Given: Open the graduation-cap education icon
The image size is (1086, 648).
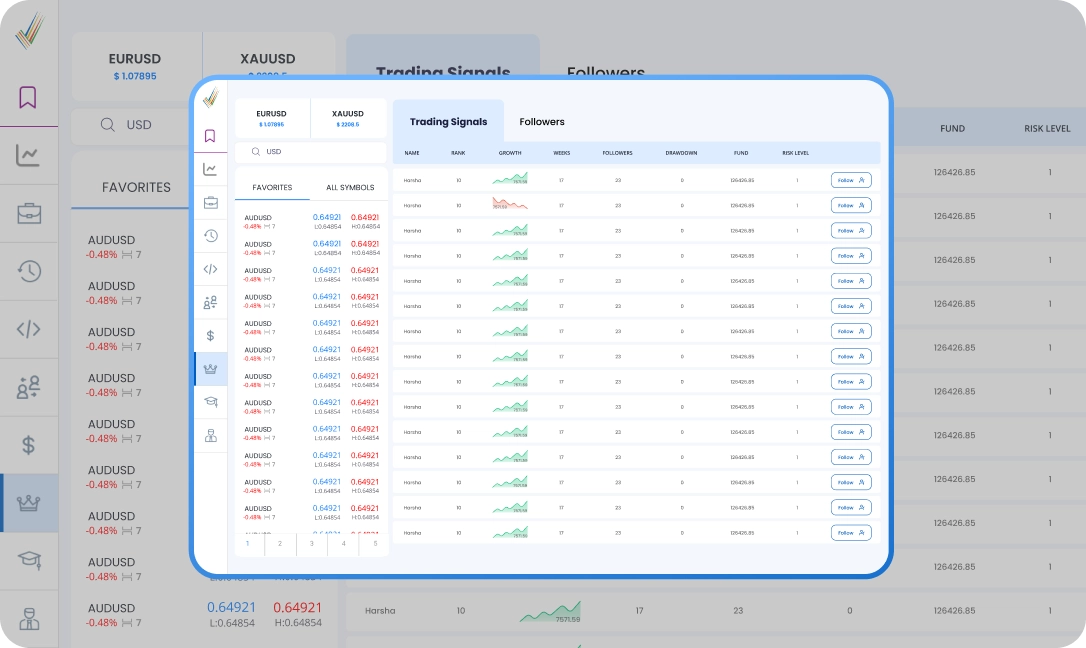Looking at the screenshot, I should click(210, 402).
